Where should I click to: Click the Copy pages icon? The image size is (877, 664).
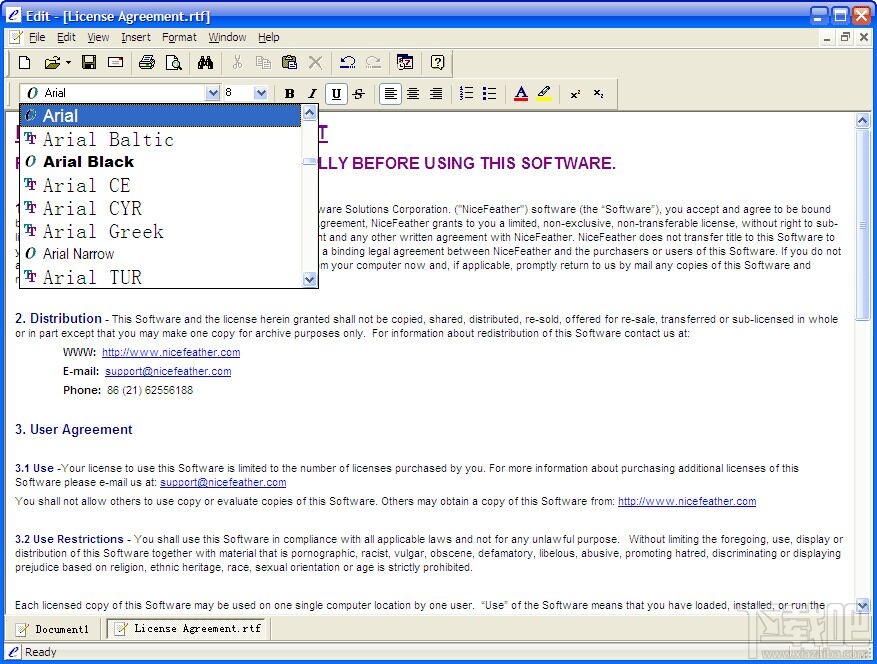(x=263, y=63)
